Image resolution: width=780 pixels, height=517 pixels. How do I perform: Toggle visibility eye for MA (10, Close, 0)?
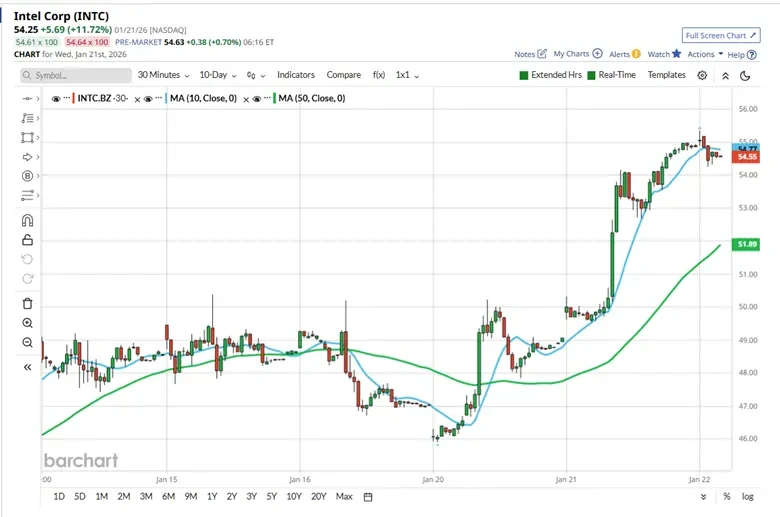coord(148,99)
